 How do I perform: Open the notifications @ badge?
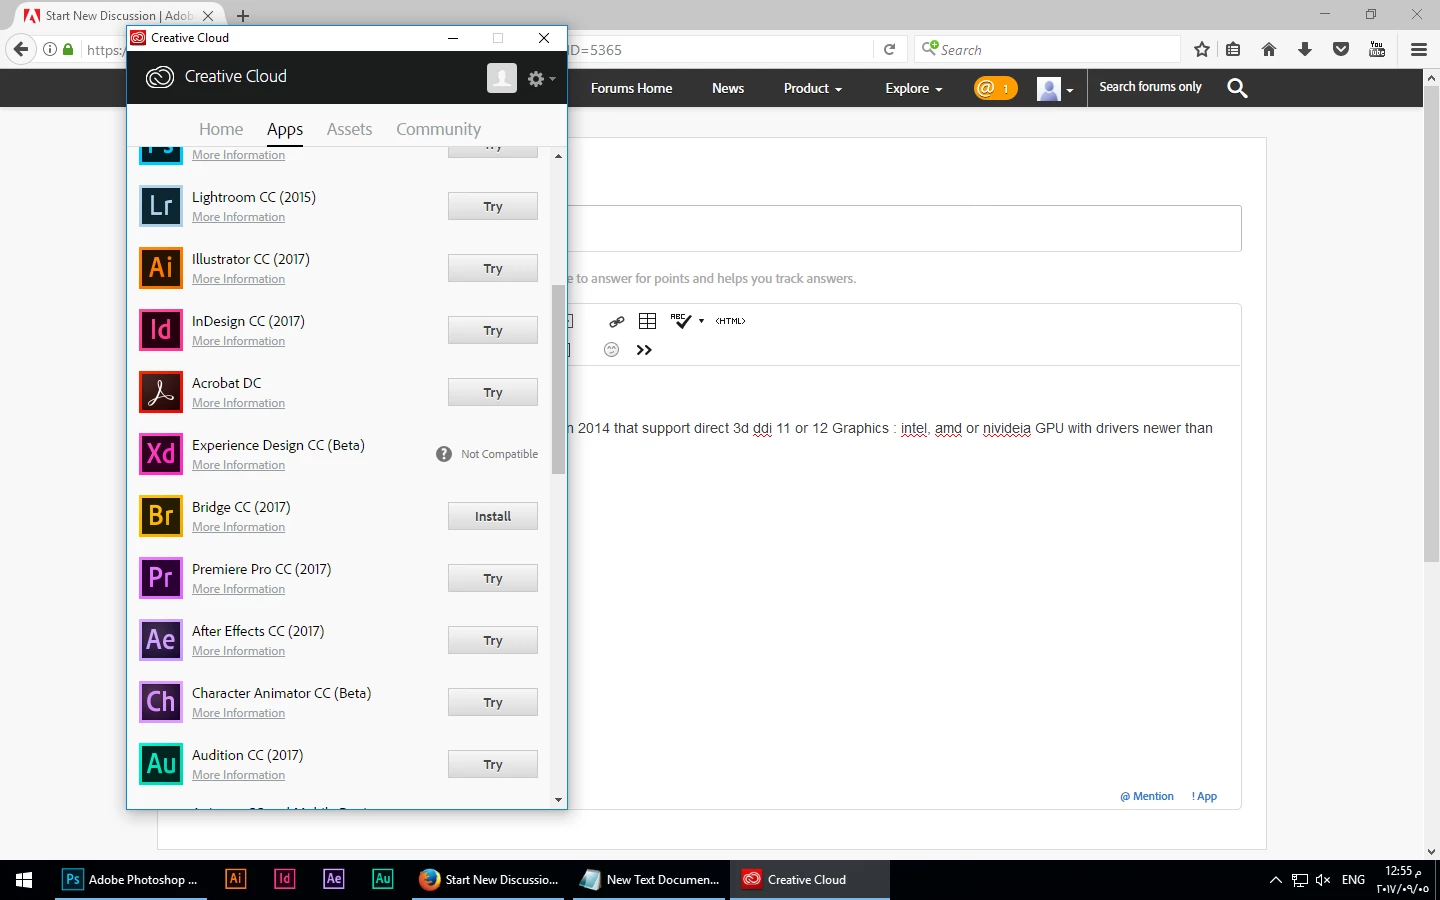pyautogui.click(x=995, y=88)
